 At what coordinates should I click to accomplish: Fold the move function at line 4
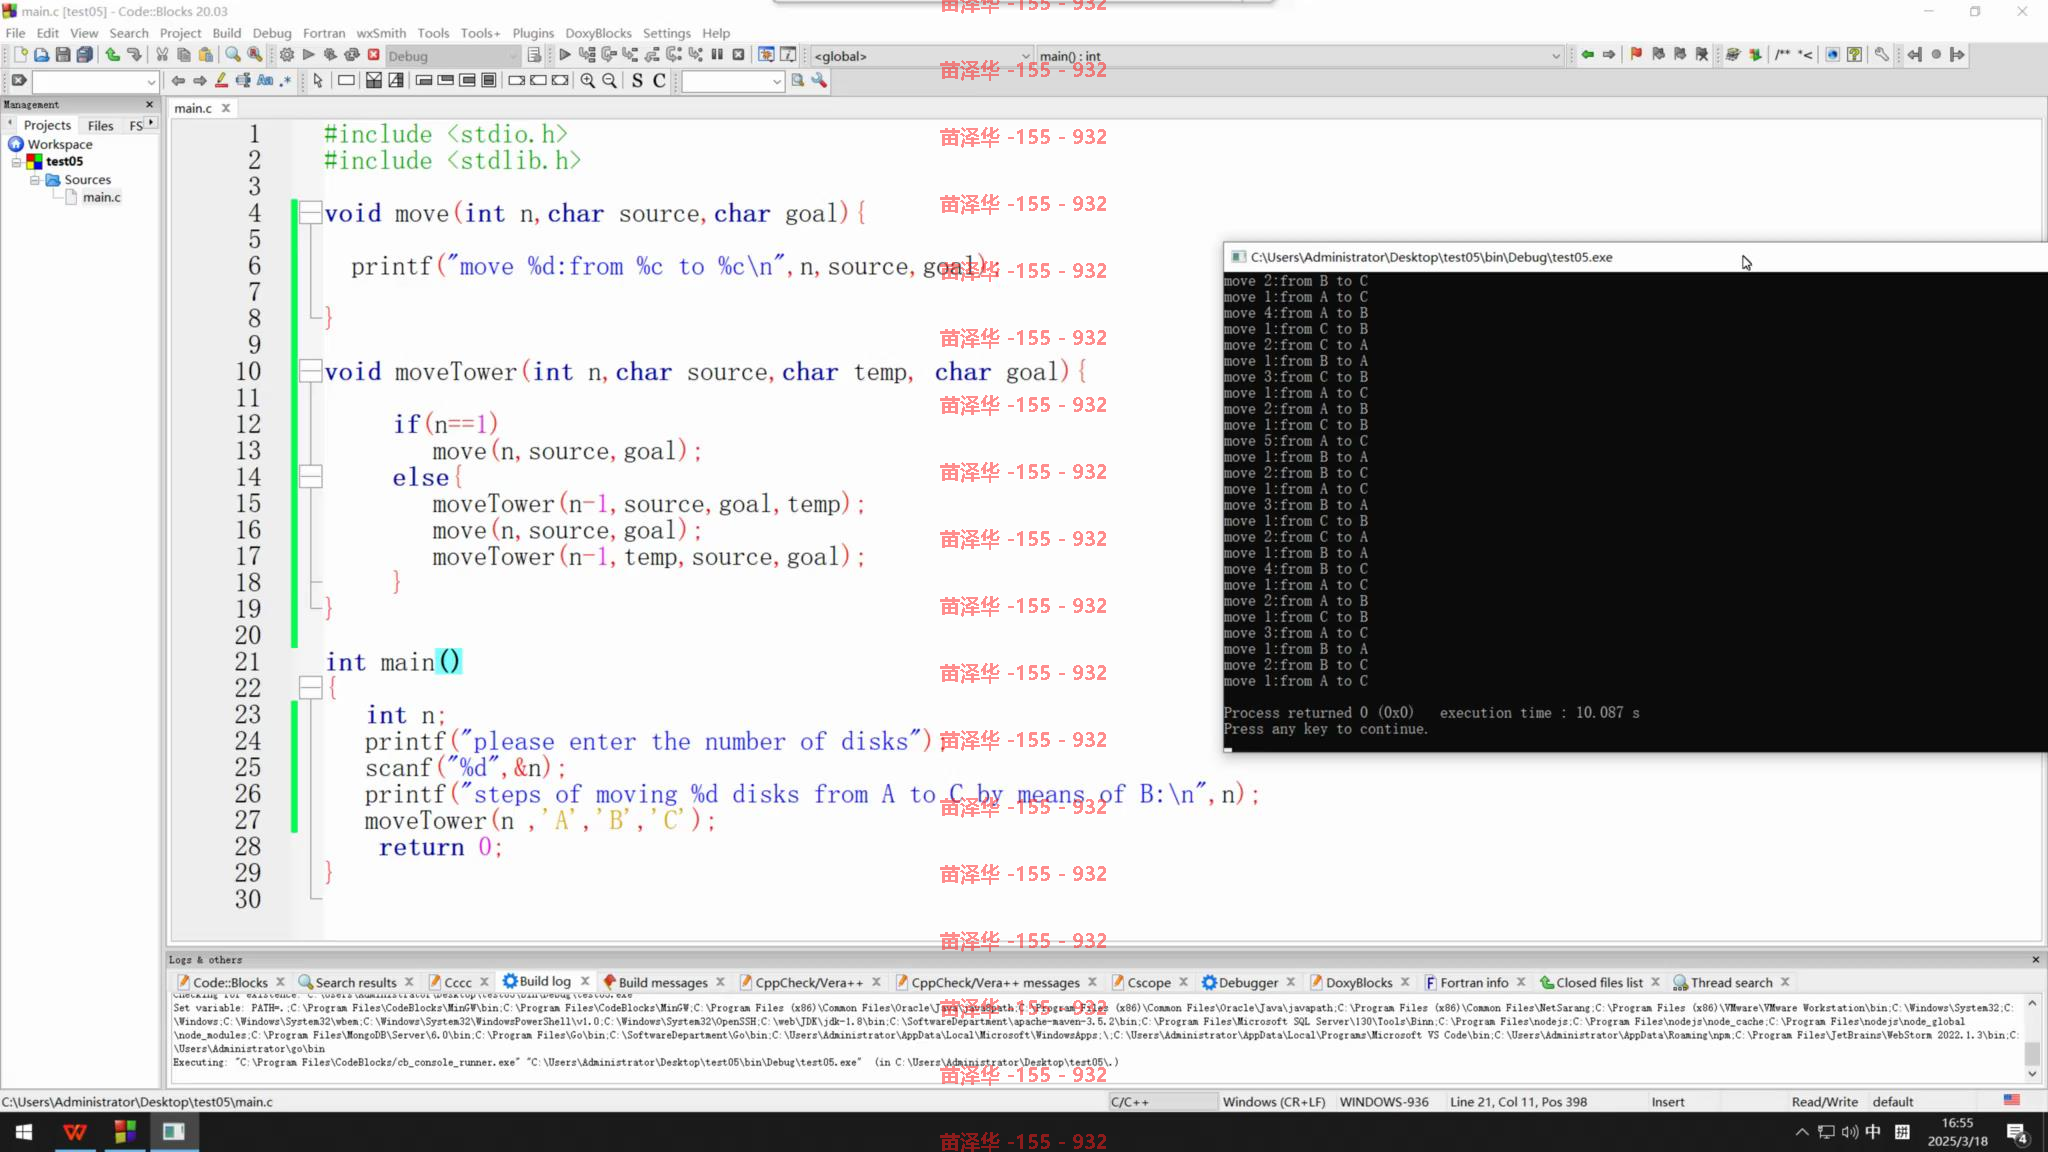click(x=311, y=212)
